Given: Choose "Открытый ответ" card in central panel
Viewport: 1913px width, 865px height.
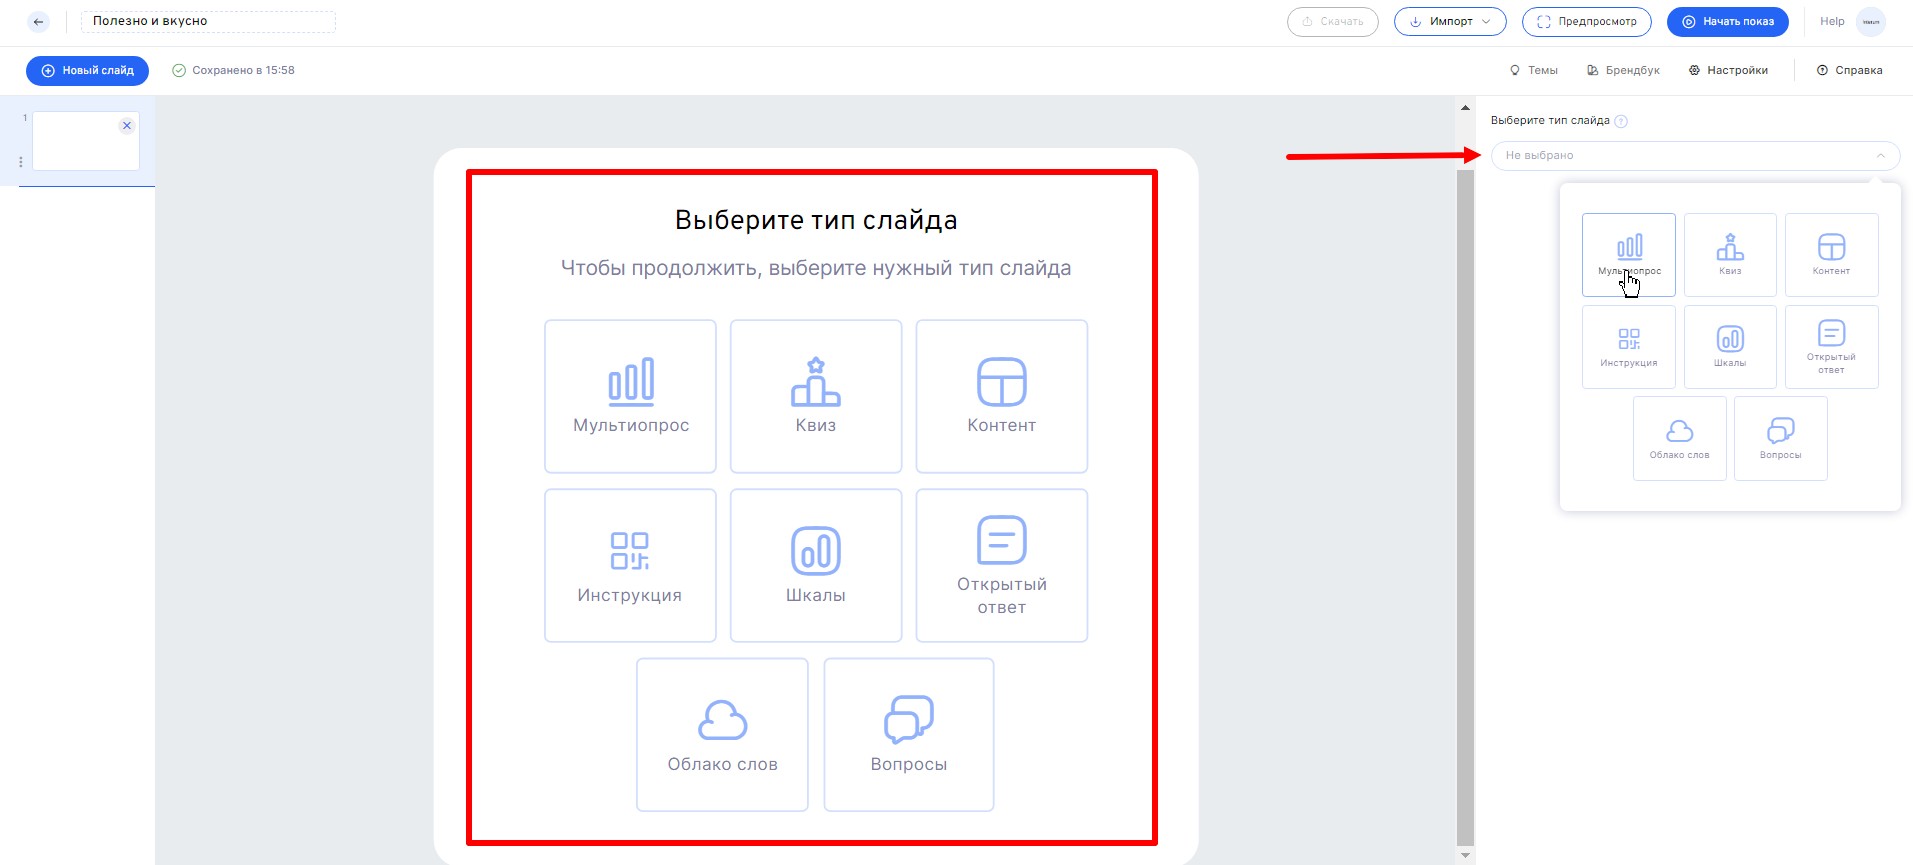Looking at the screenshot, I should 1002,565.
